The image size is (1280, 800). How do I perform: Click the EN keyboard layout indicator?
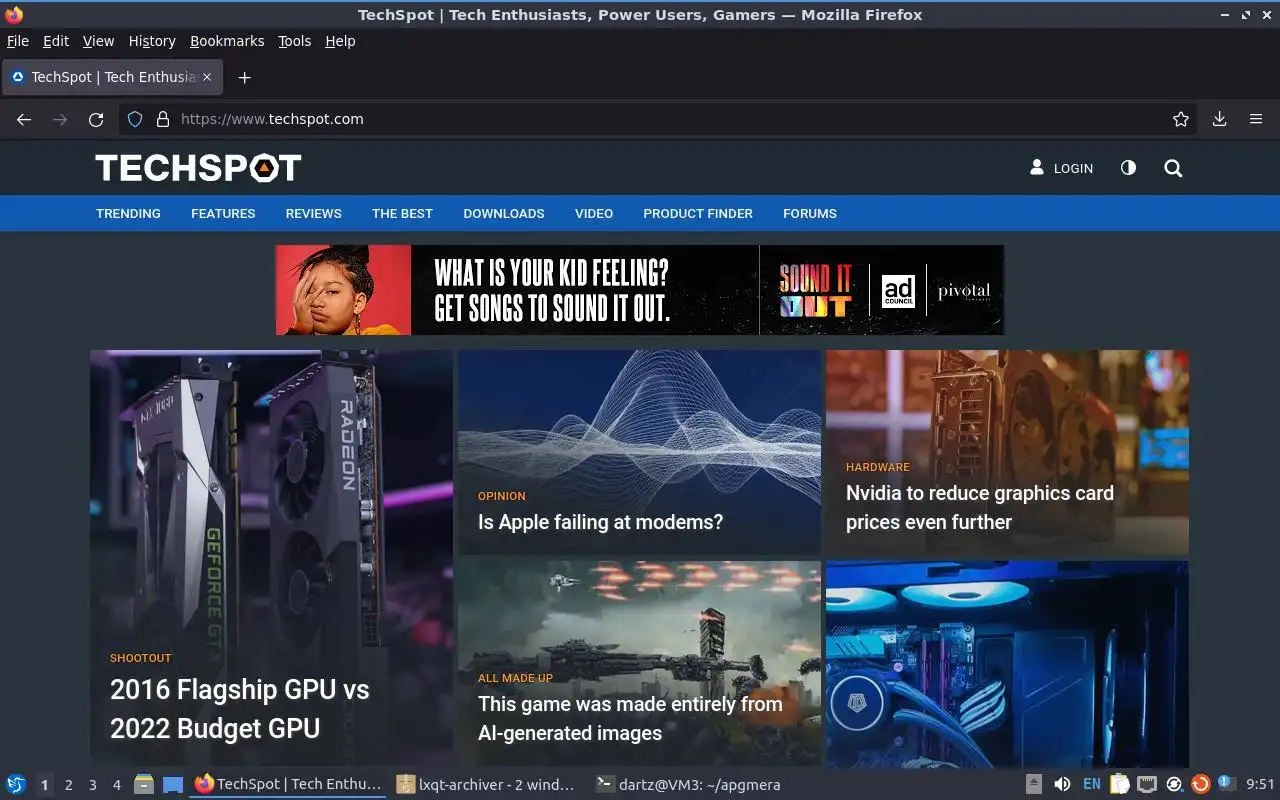click(1092, 785)
